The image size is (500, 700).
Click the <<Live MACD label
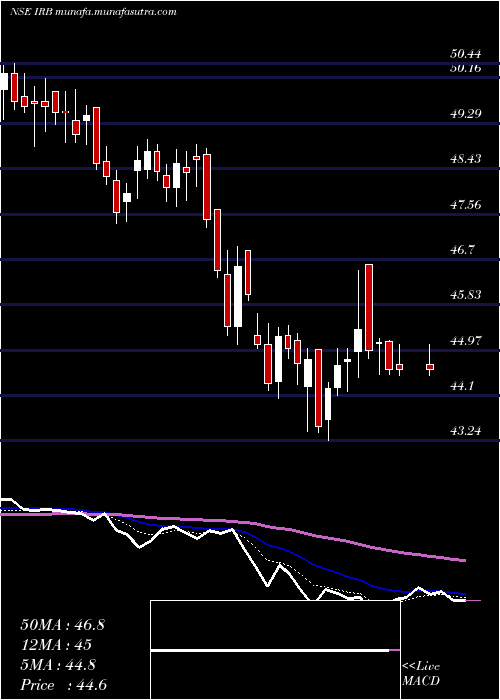(x=421, y=674)
